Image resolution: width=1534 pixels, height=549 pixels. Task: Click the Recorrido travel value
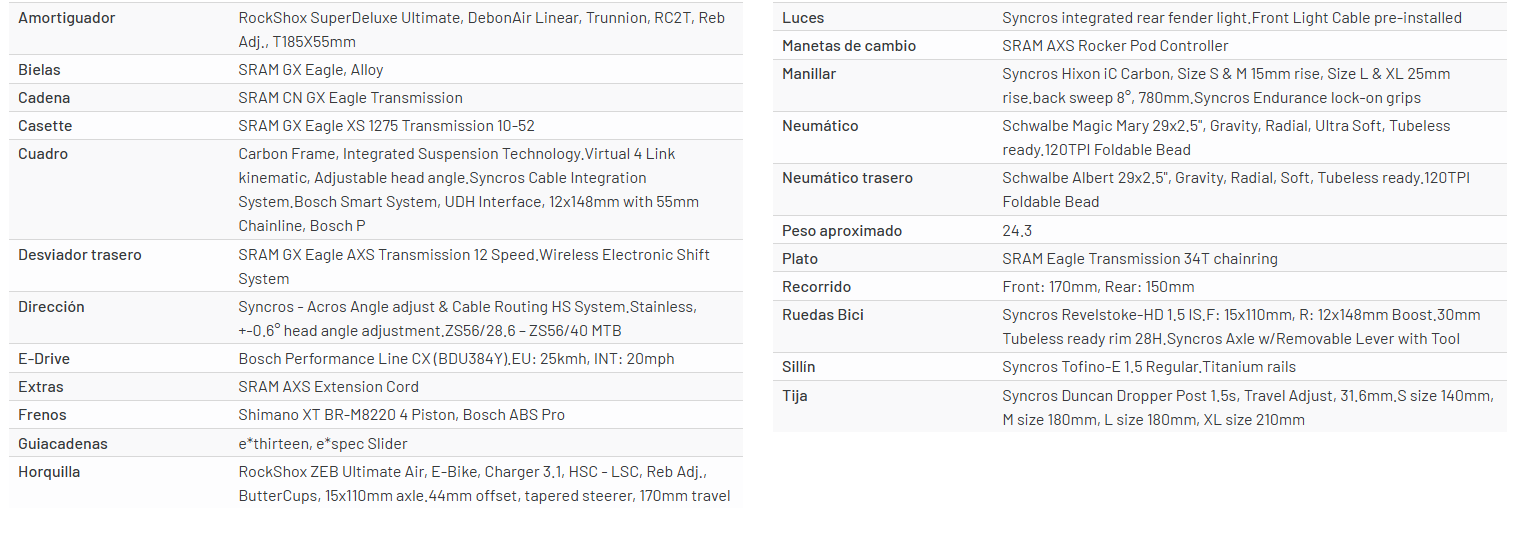(x=1098, y=287)
